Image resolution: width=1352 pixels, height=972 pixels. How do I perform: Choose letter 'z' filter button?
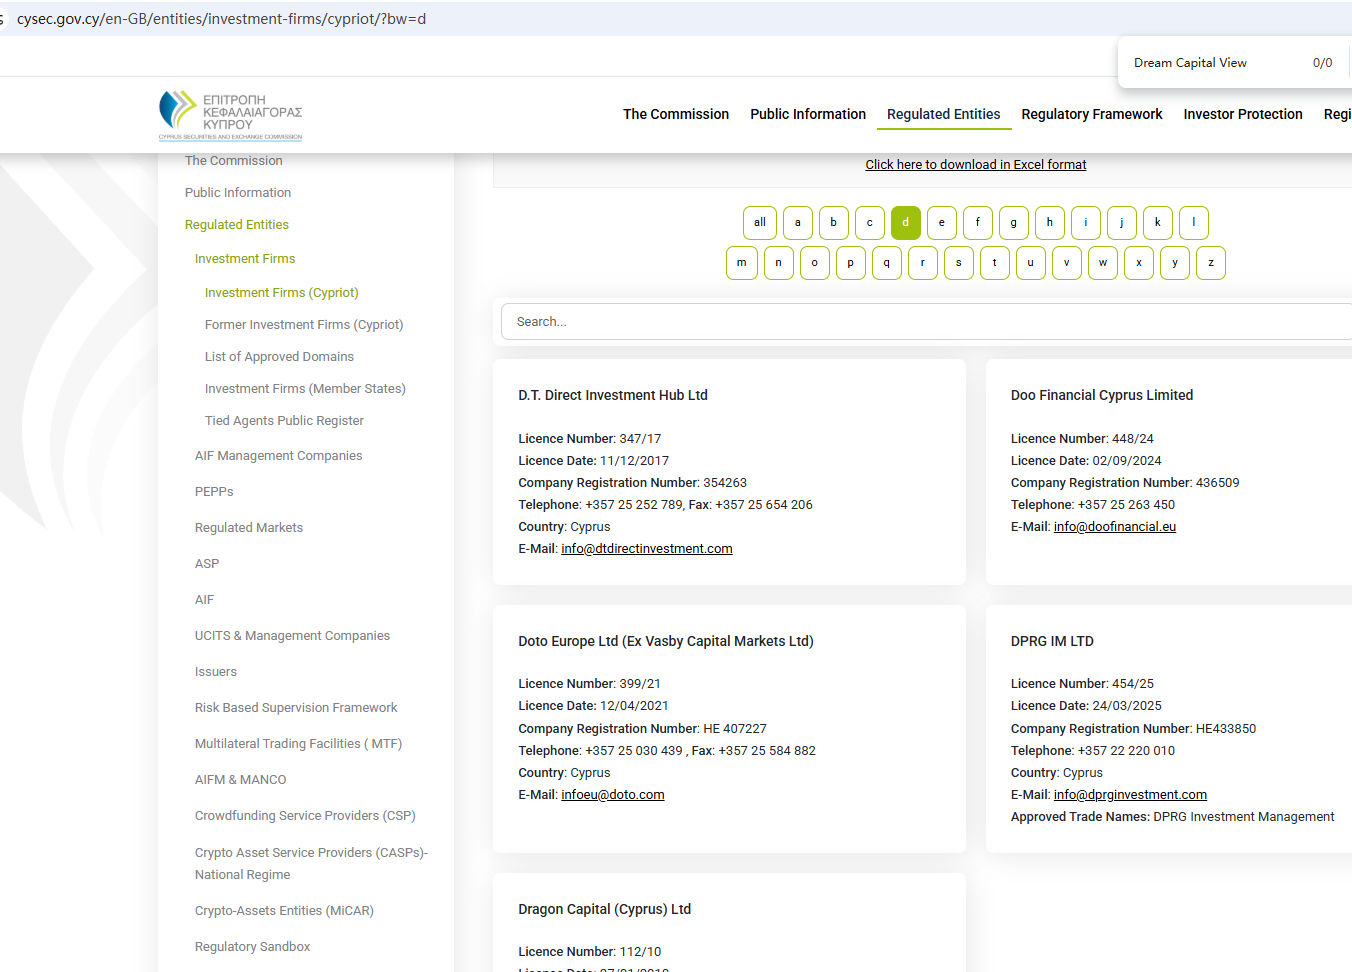[x=1210, y=263]
